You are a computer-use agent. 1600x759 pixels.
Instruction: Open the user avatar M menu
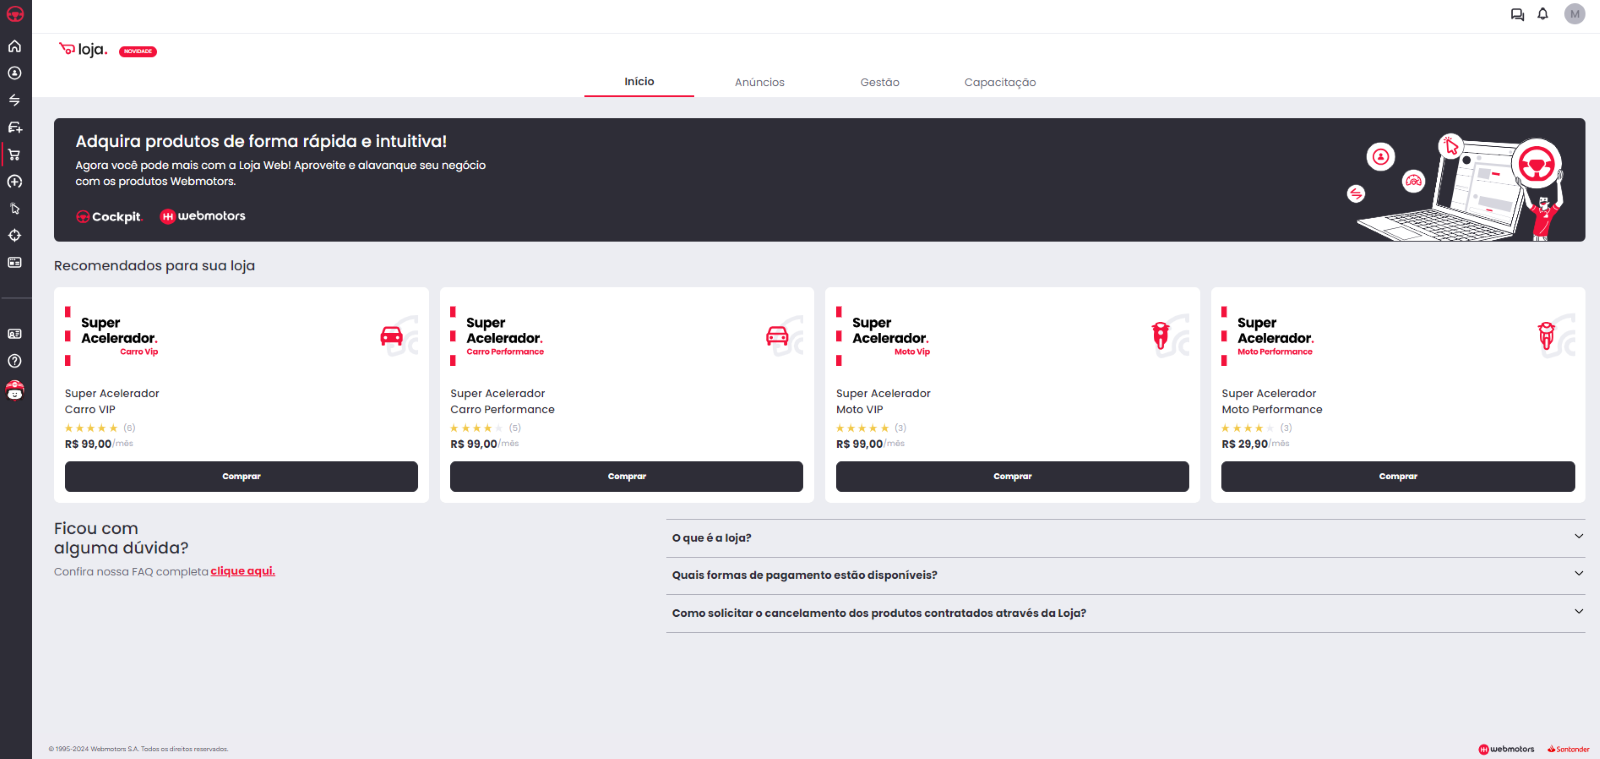pyautogui.click(x=1575, y=14)
